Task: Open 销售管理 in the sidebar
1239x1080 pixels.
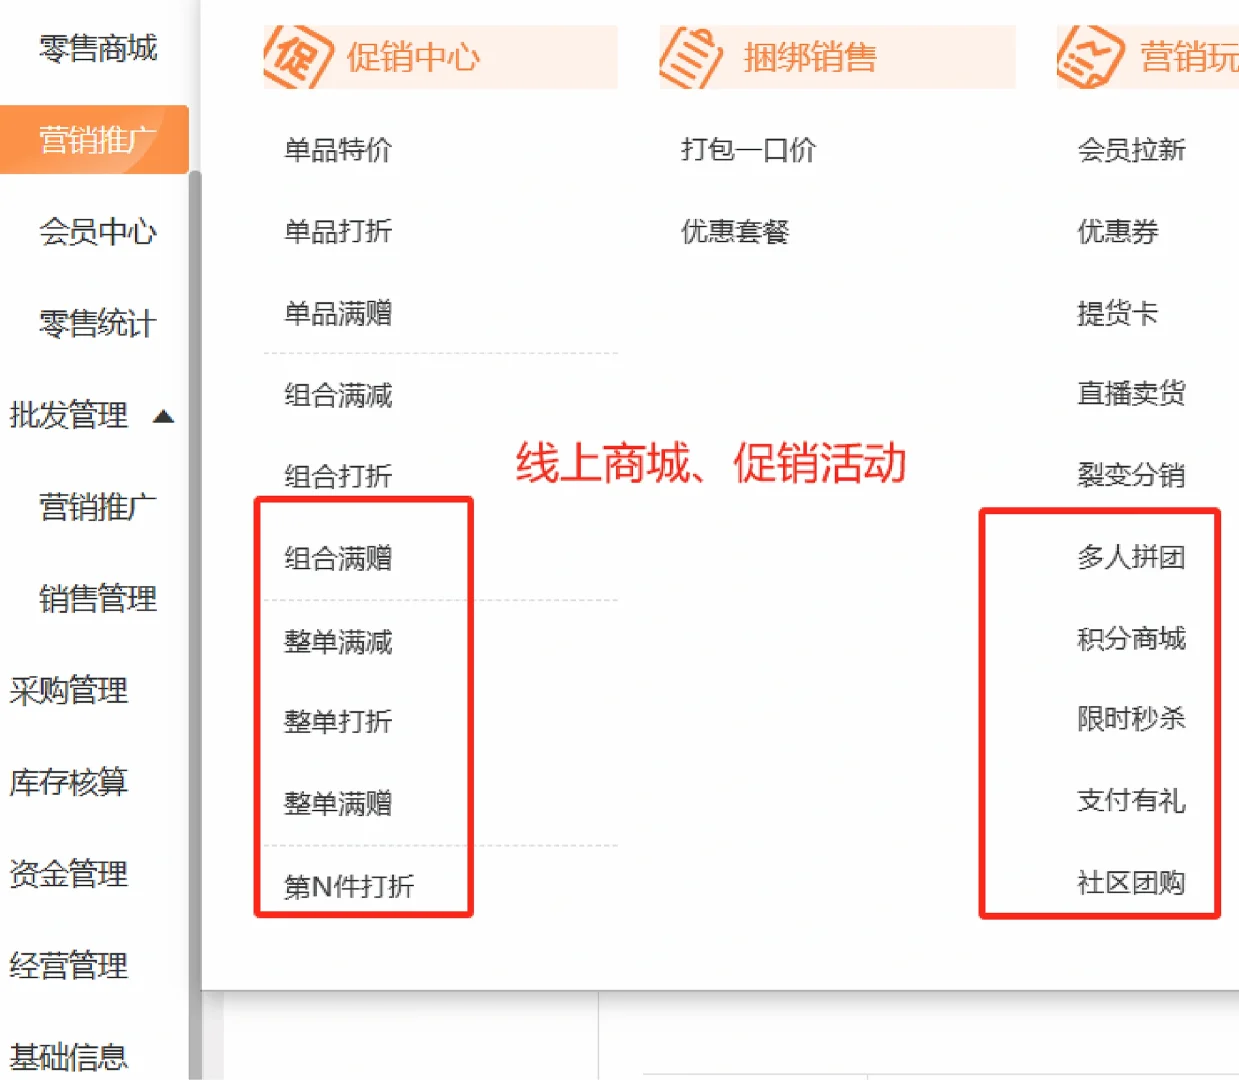Action: pyautogui.click(x=98, y=599)
